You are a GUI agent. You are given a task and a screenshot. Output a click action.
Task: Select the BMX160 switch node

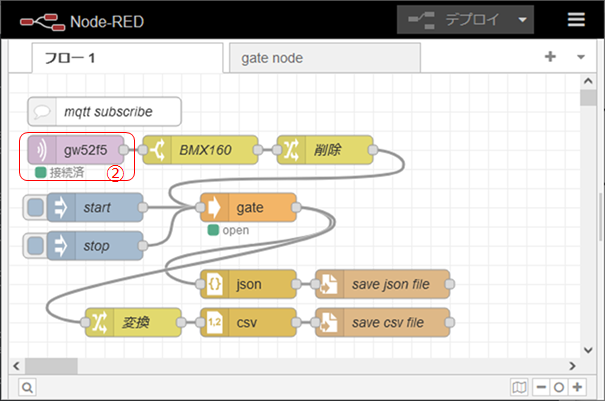(205, 150)
